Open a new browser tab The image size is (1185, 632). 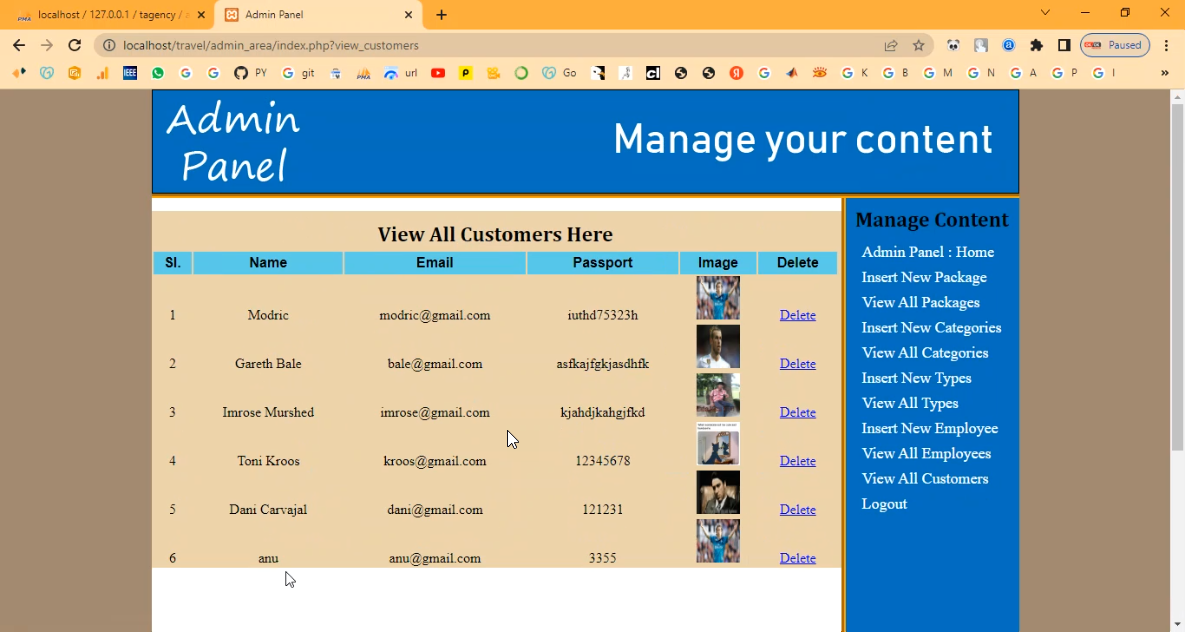tap(442, 15)
